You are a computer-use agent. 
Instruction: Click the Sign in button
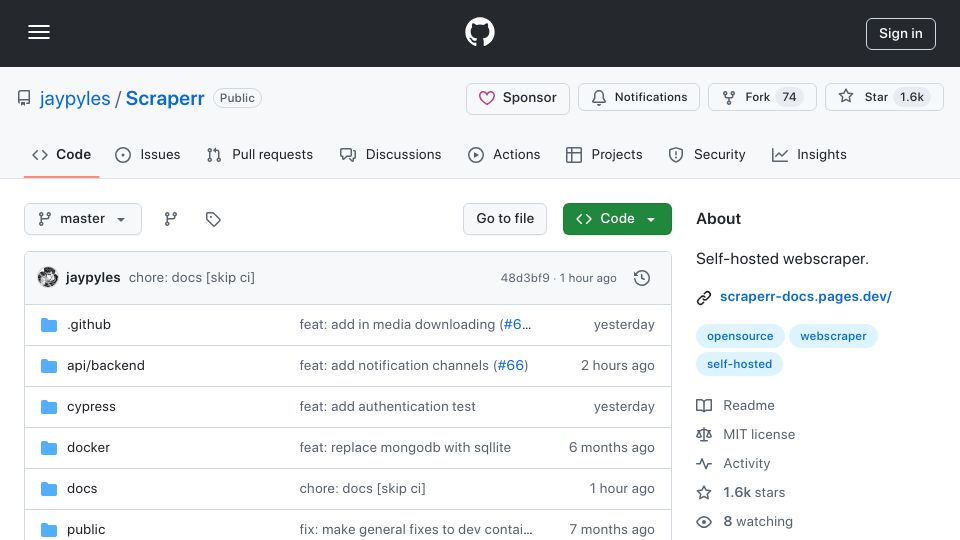tap(901, 34)
